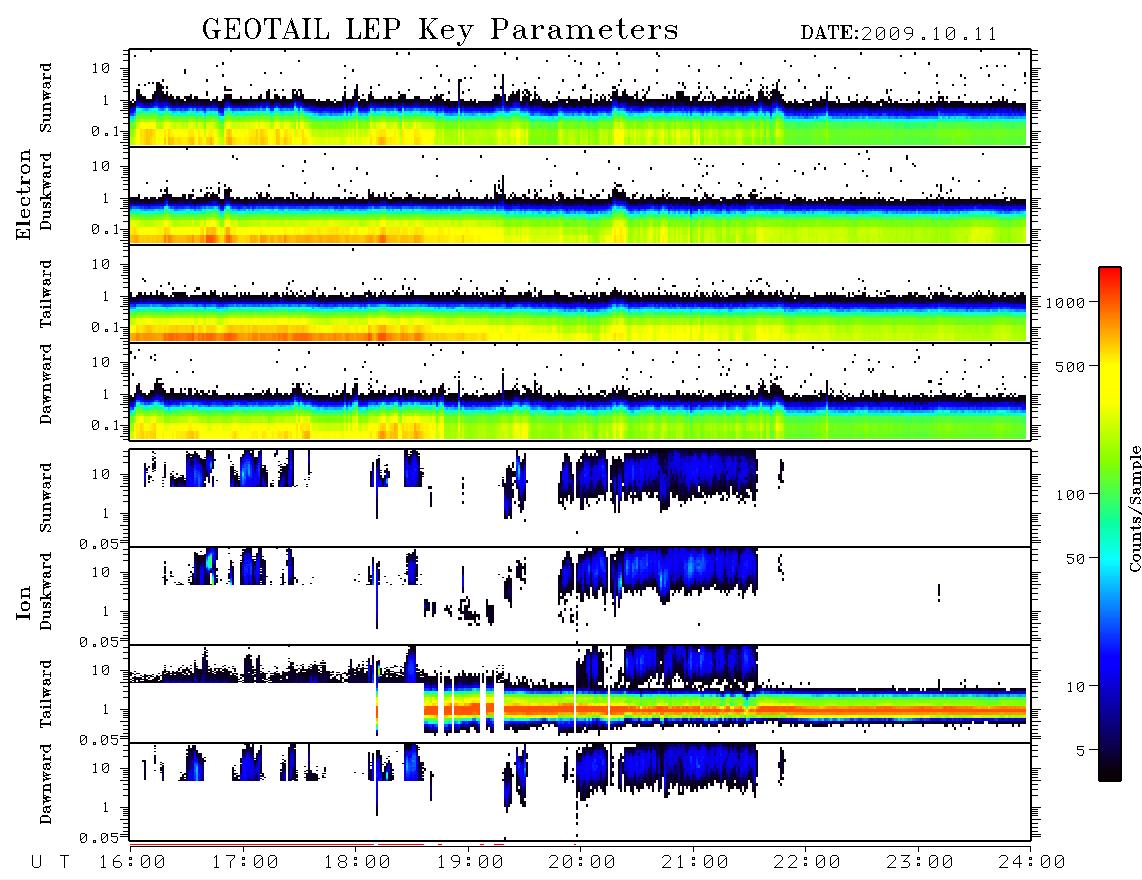
Task: Select the 18:00 time axis label
Action: click(358, 863)
